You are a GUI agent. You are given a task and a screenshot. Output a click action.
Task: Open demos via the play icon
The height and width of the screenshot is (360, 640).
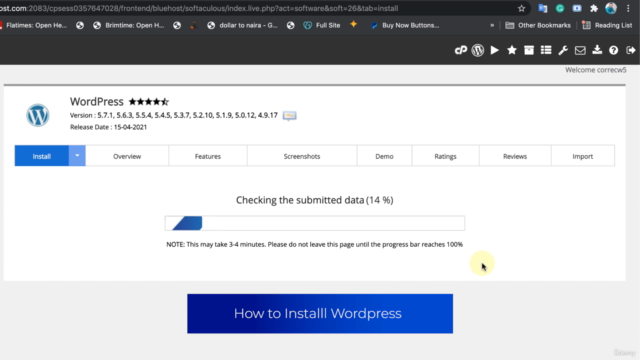(494, 50)
